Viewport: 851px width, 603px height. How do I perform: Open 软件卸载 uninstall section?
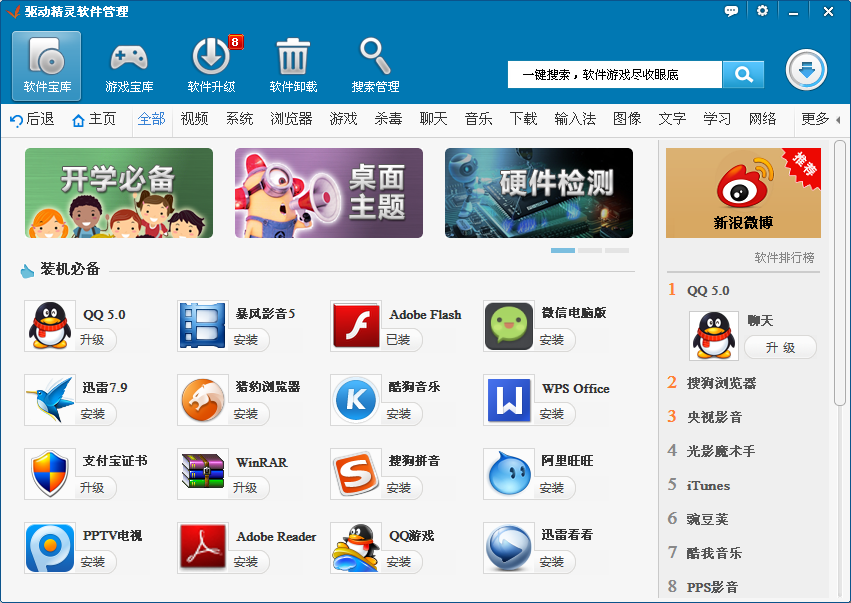[293, 66]
